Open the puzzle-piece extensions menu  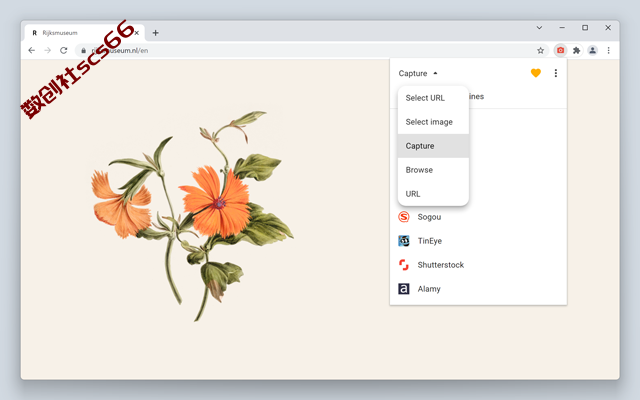click(576, 50)
